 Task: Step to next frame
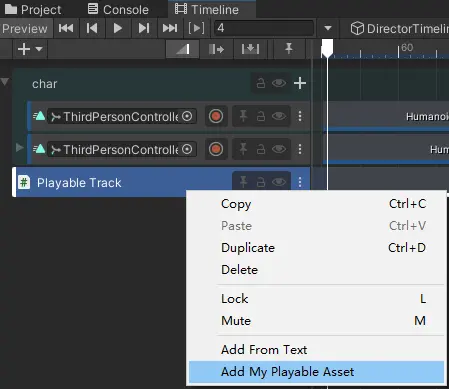(x=144, y=28)
